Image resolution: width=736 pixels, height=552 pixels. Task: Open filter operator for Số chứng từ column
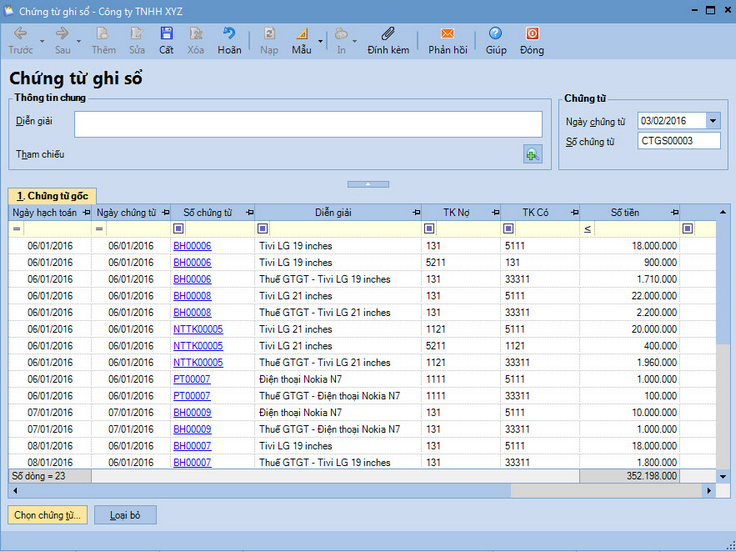coord(178,229)
